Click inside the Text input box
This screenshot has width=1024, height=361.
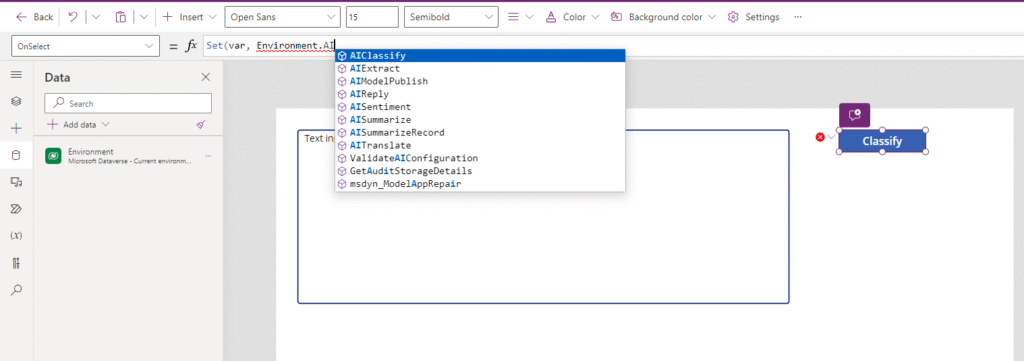click(x=543, y=217)
